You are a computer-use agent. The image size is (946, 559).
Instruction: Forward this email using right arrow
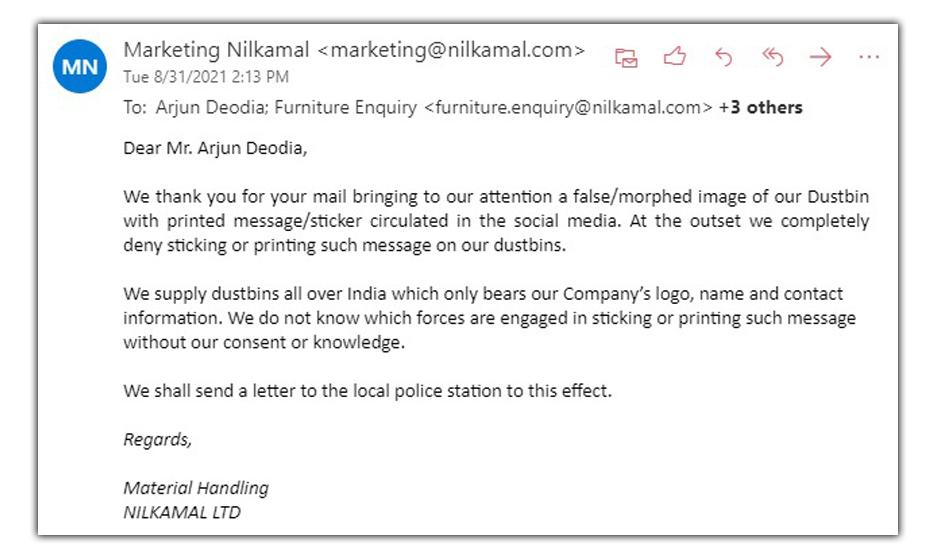tap(820, 57)
